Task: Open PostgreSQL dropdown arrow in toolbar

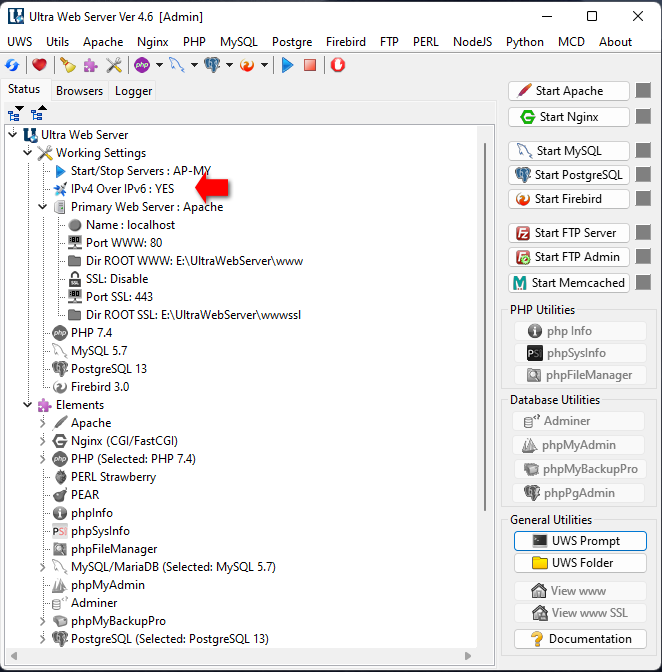Action: coord(229,65)
